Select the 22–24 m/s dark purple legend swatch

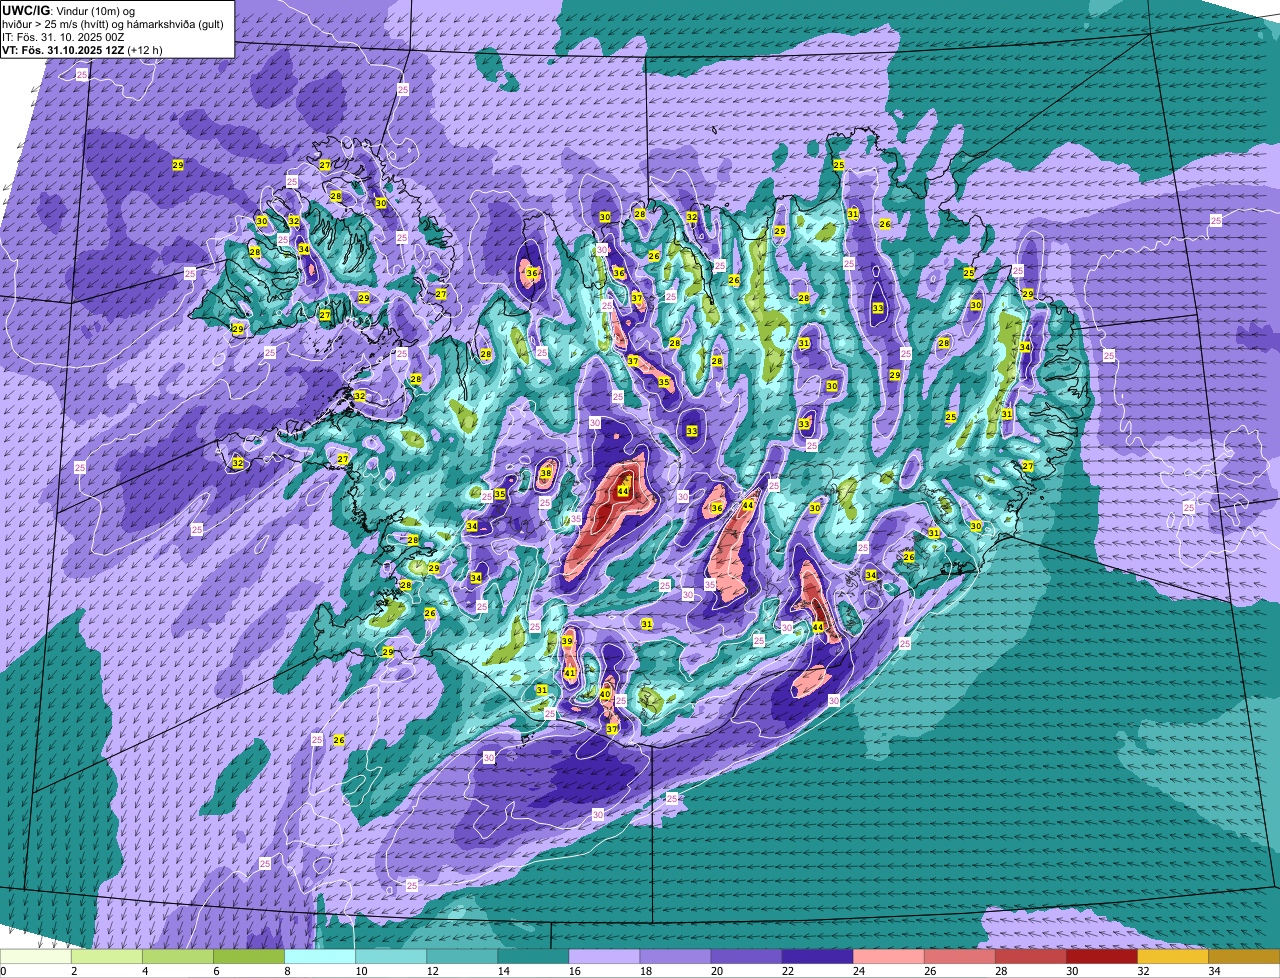[x=817, y=956]
